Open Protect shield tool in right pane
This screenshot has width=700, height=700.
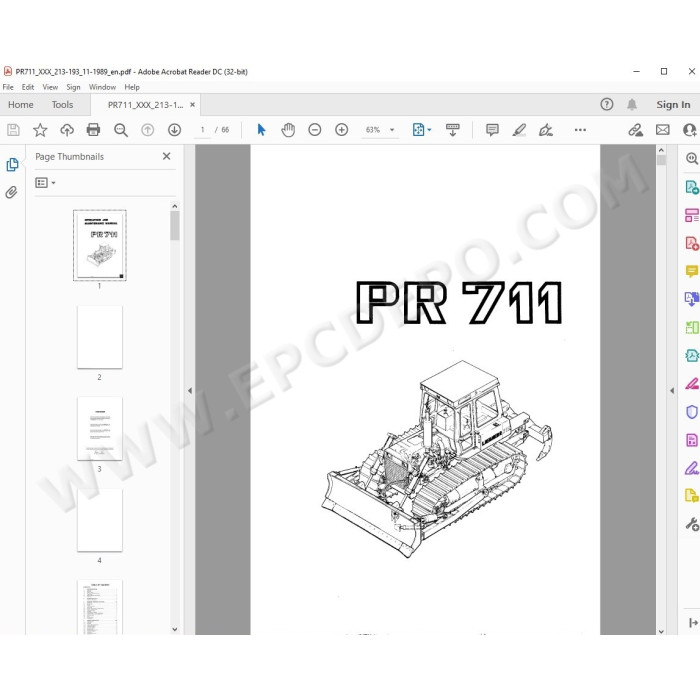pos(692,412)
